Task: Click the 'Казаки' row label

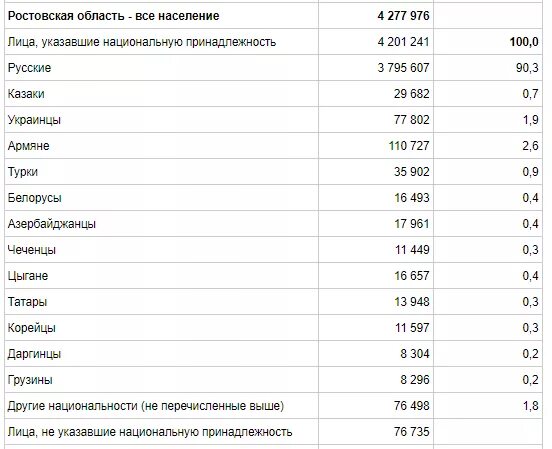Action: 26,94
